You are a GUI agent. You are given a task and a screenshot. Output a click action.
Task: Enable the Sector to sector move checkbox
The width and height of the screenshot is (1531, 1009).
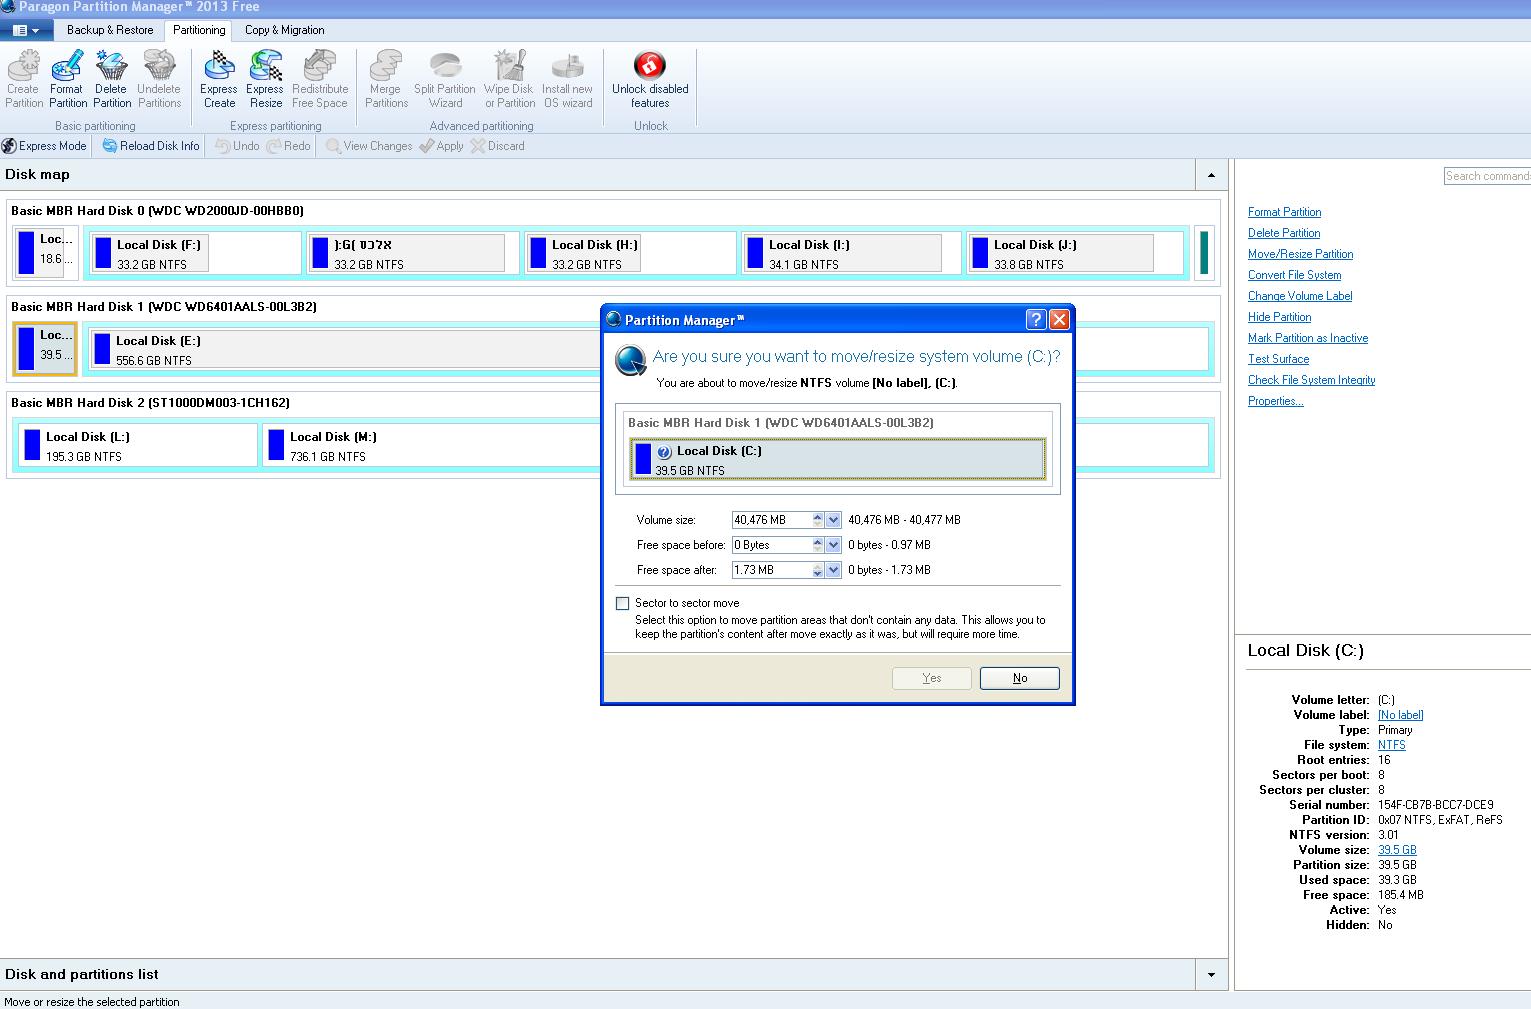[623, 603]
